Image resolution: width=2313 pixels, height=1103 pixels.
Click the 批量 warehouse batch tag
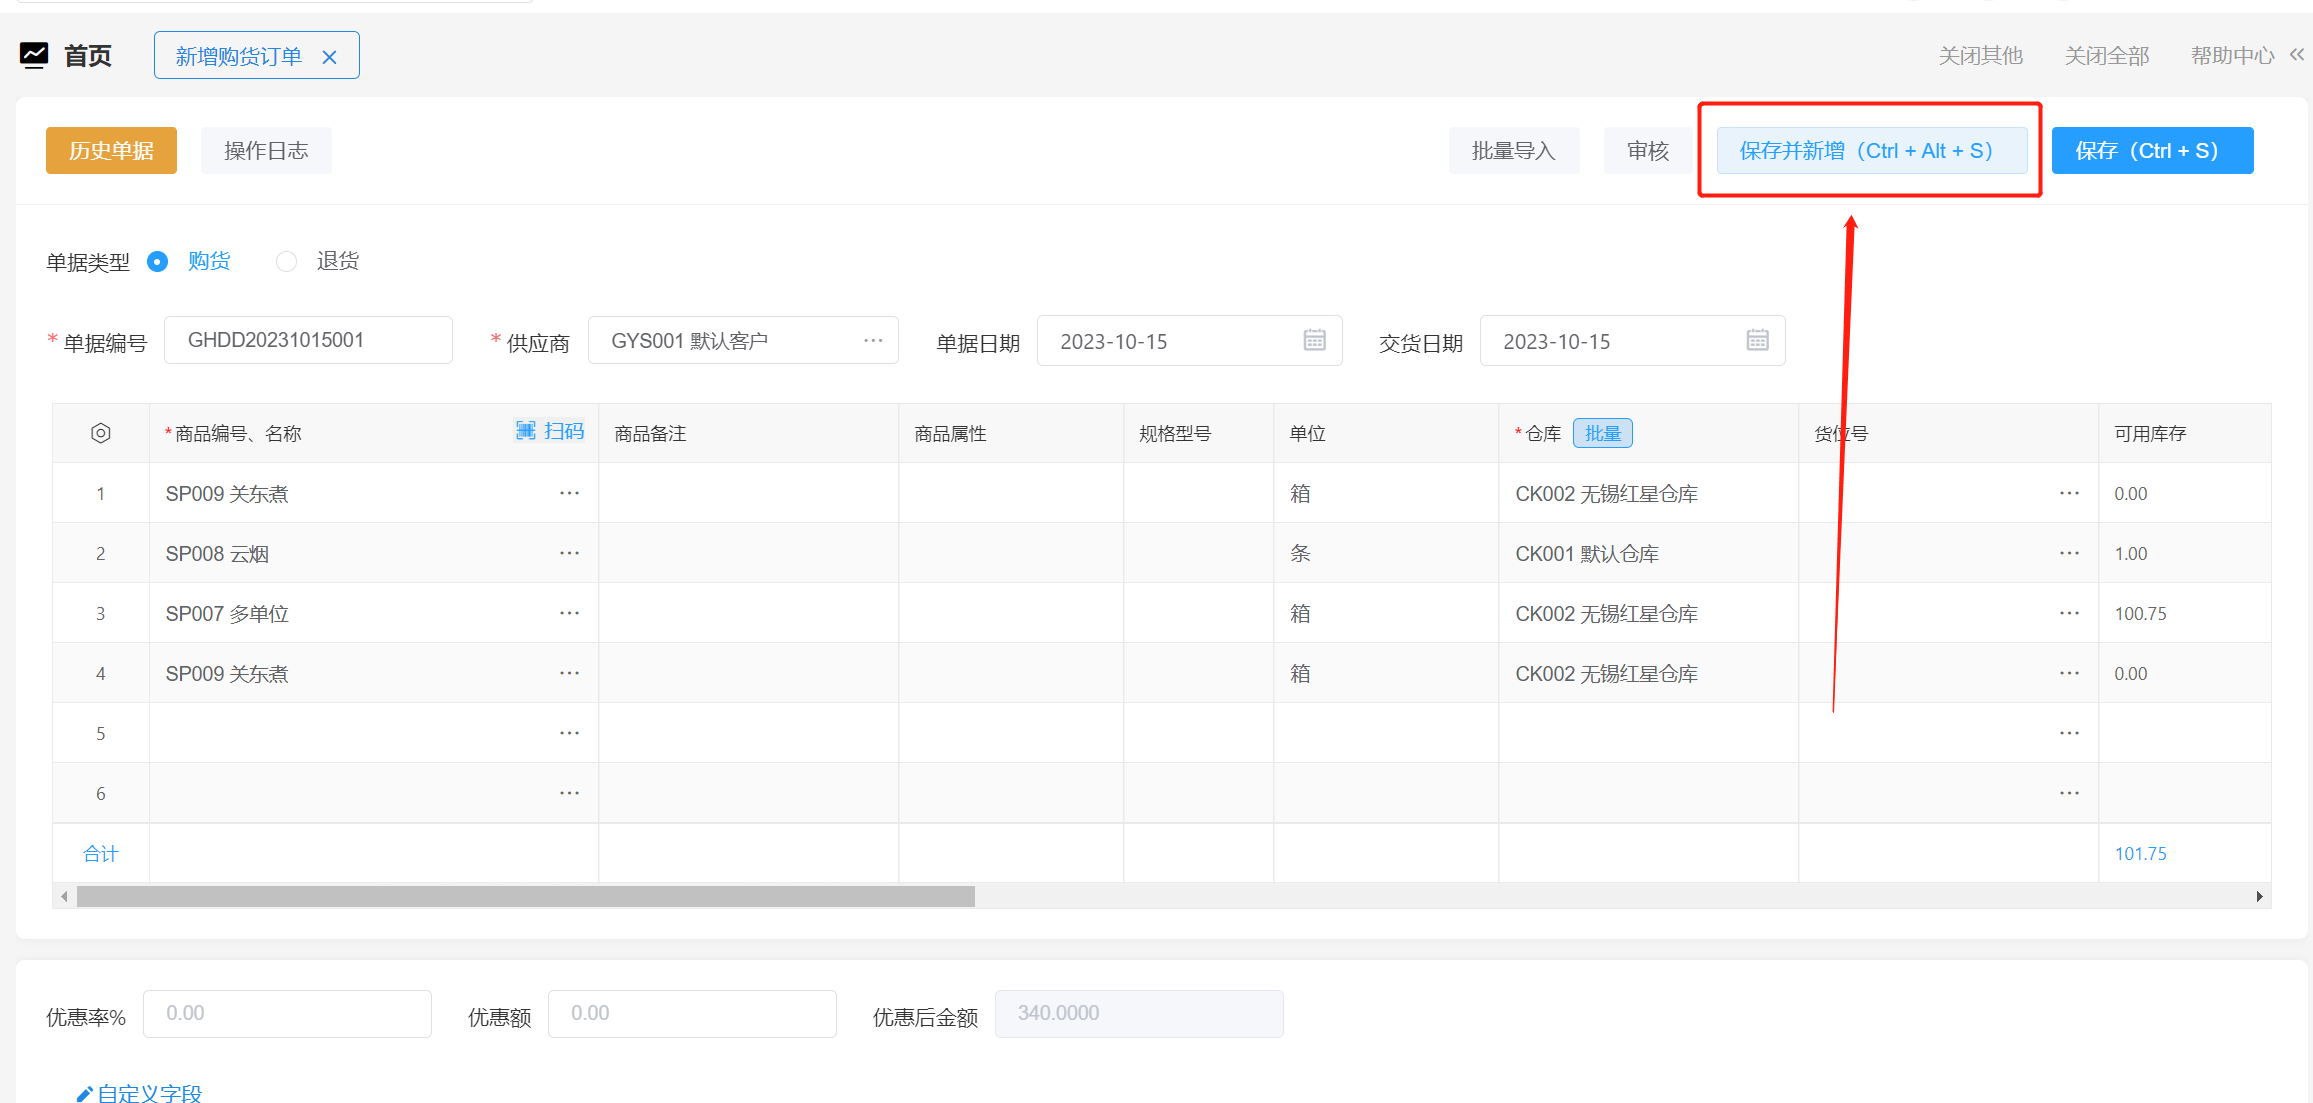pyautogui.click(x=1602, y=433)
